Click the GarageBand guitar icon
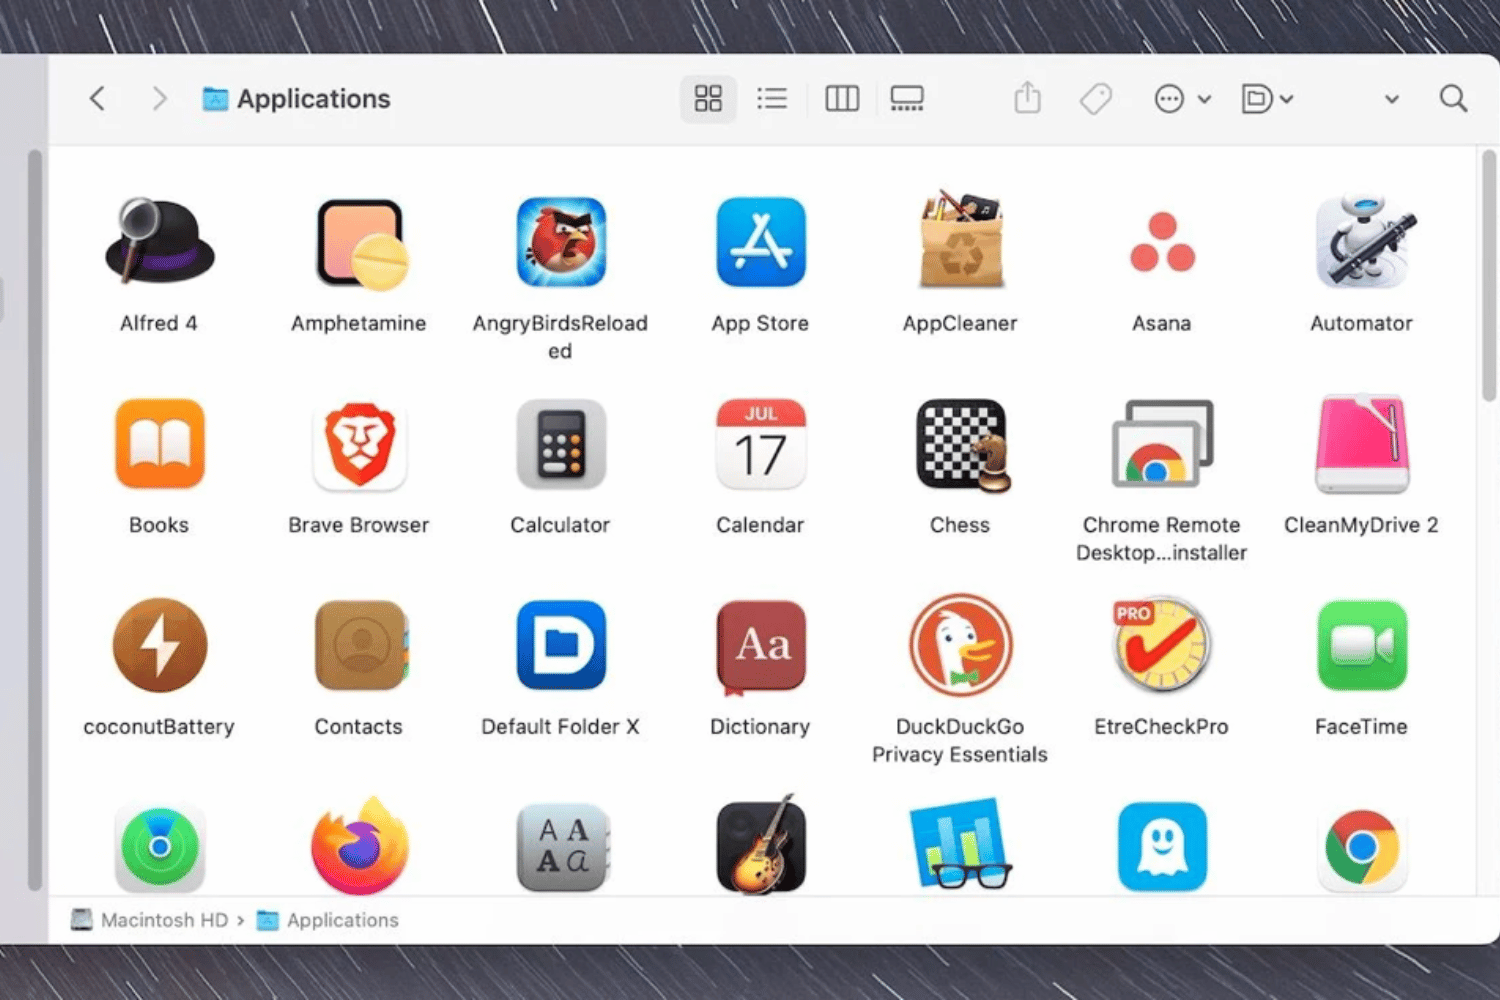 click(x=761, y=845)
